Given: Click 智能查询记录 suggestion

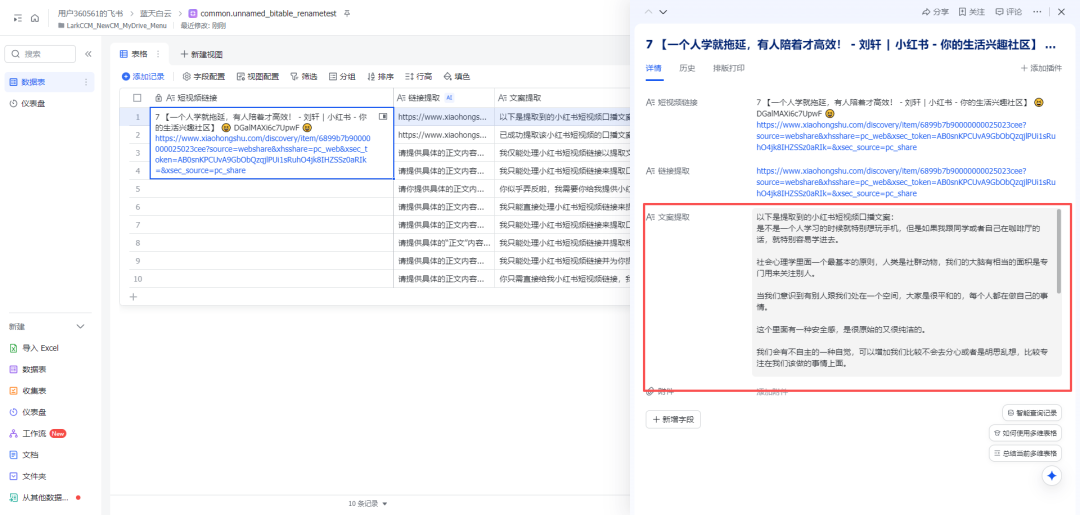Looking at the screenshot, I should click(1031, 413).
